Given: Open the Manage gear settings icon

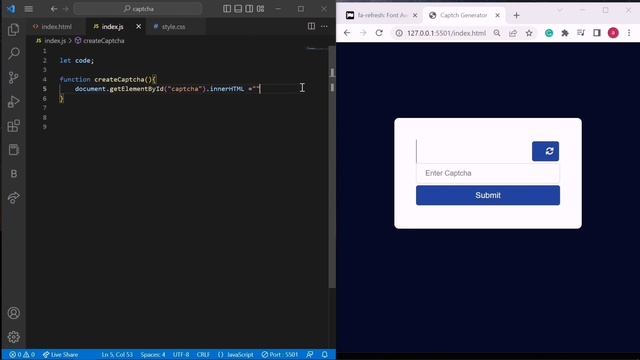Looking at the screenshot, I should pyautogui.click(x=13, y=337).
